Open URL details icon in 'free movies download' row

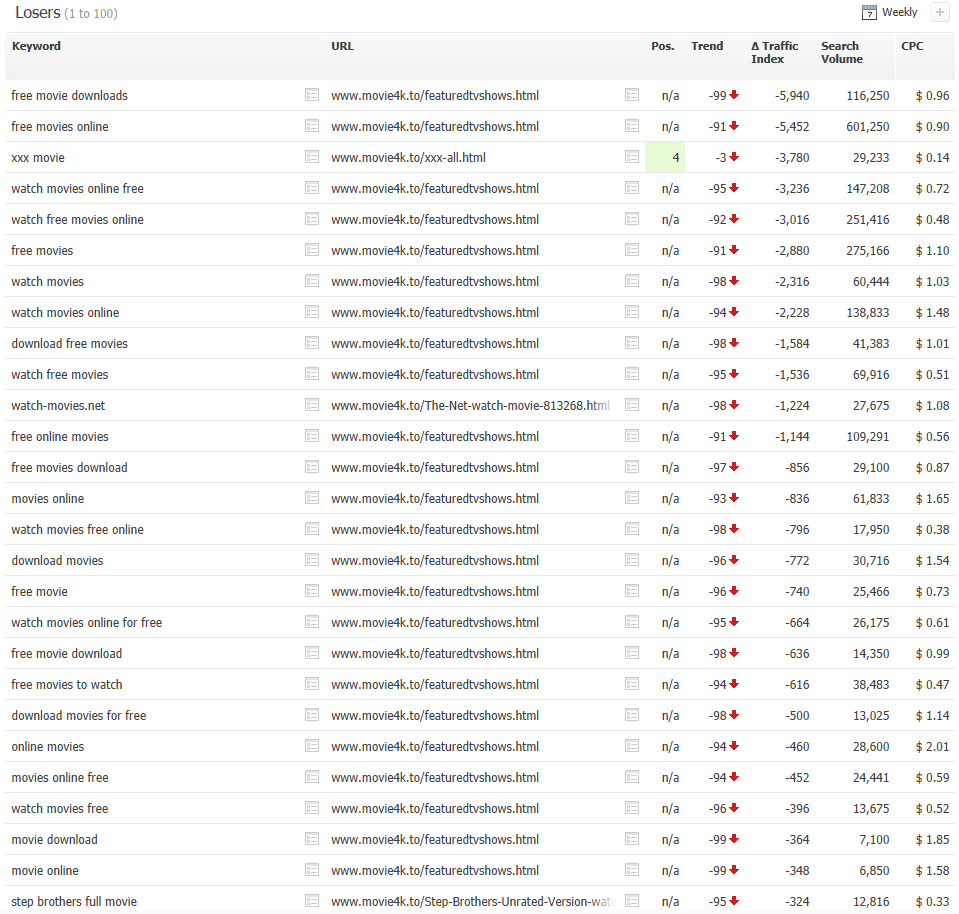632,467
